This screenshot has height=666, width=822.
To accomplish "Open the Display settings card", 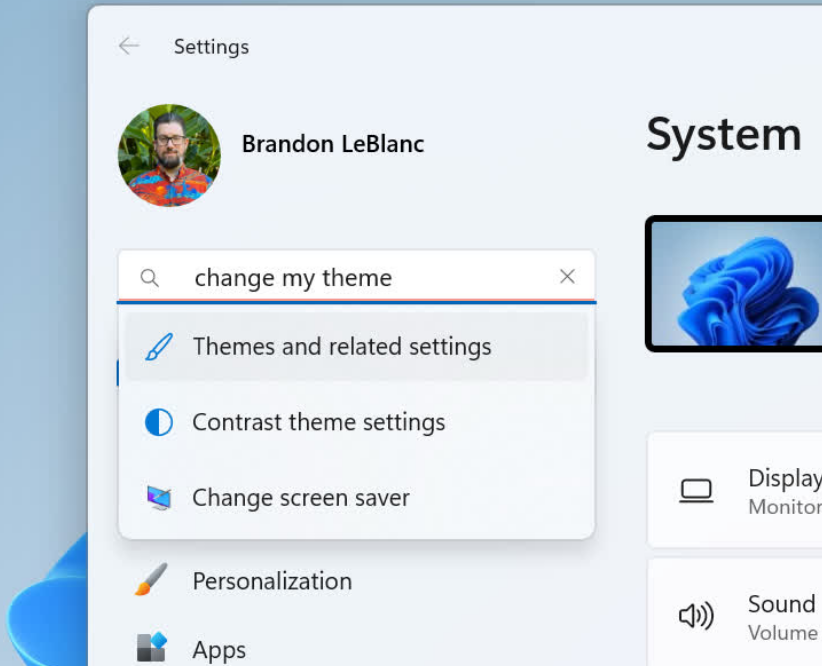I will 735,490.
